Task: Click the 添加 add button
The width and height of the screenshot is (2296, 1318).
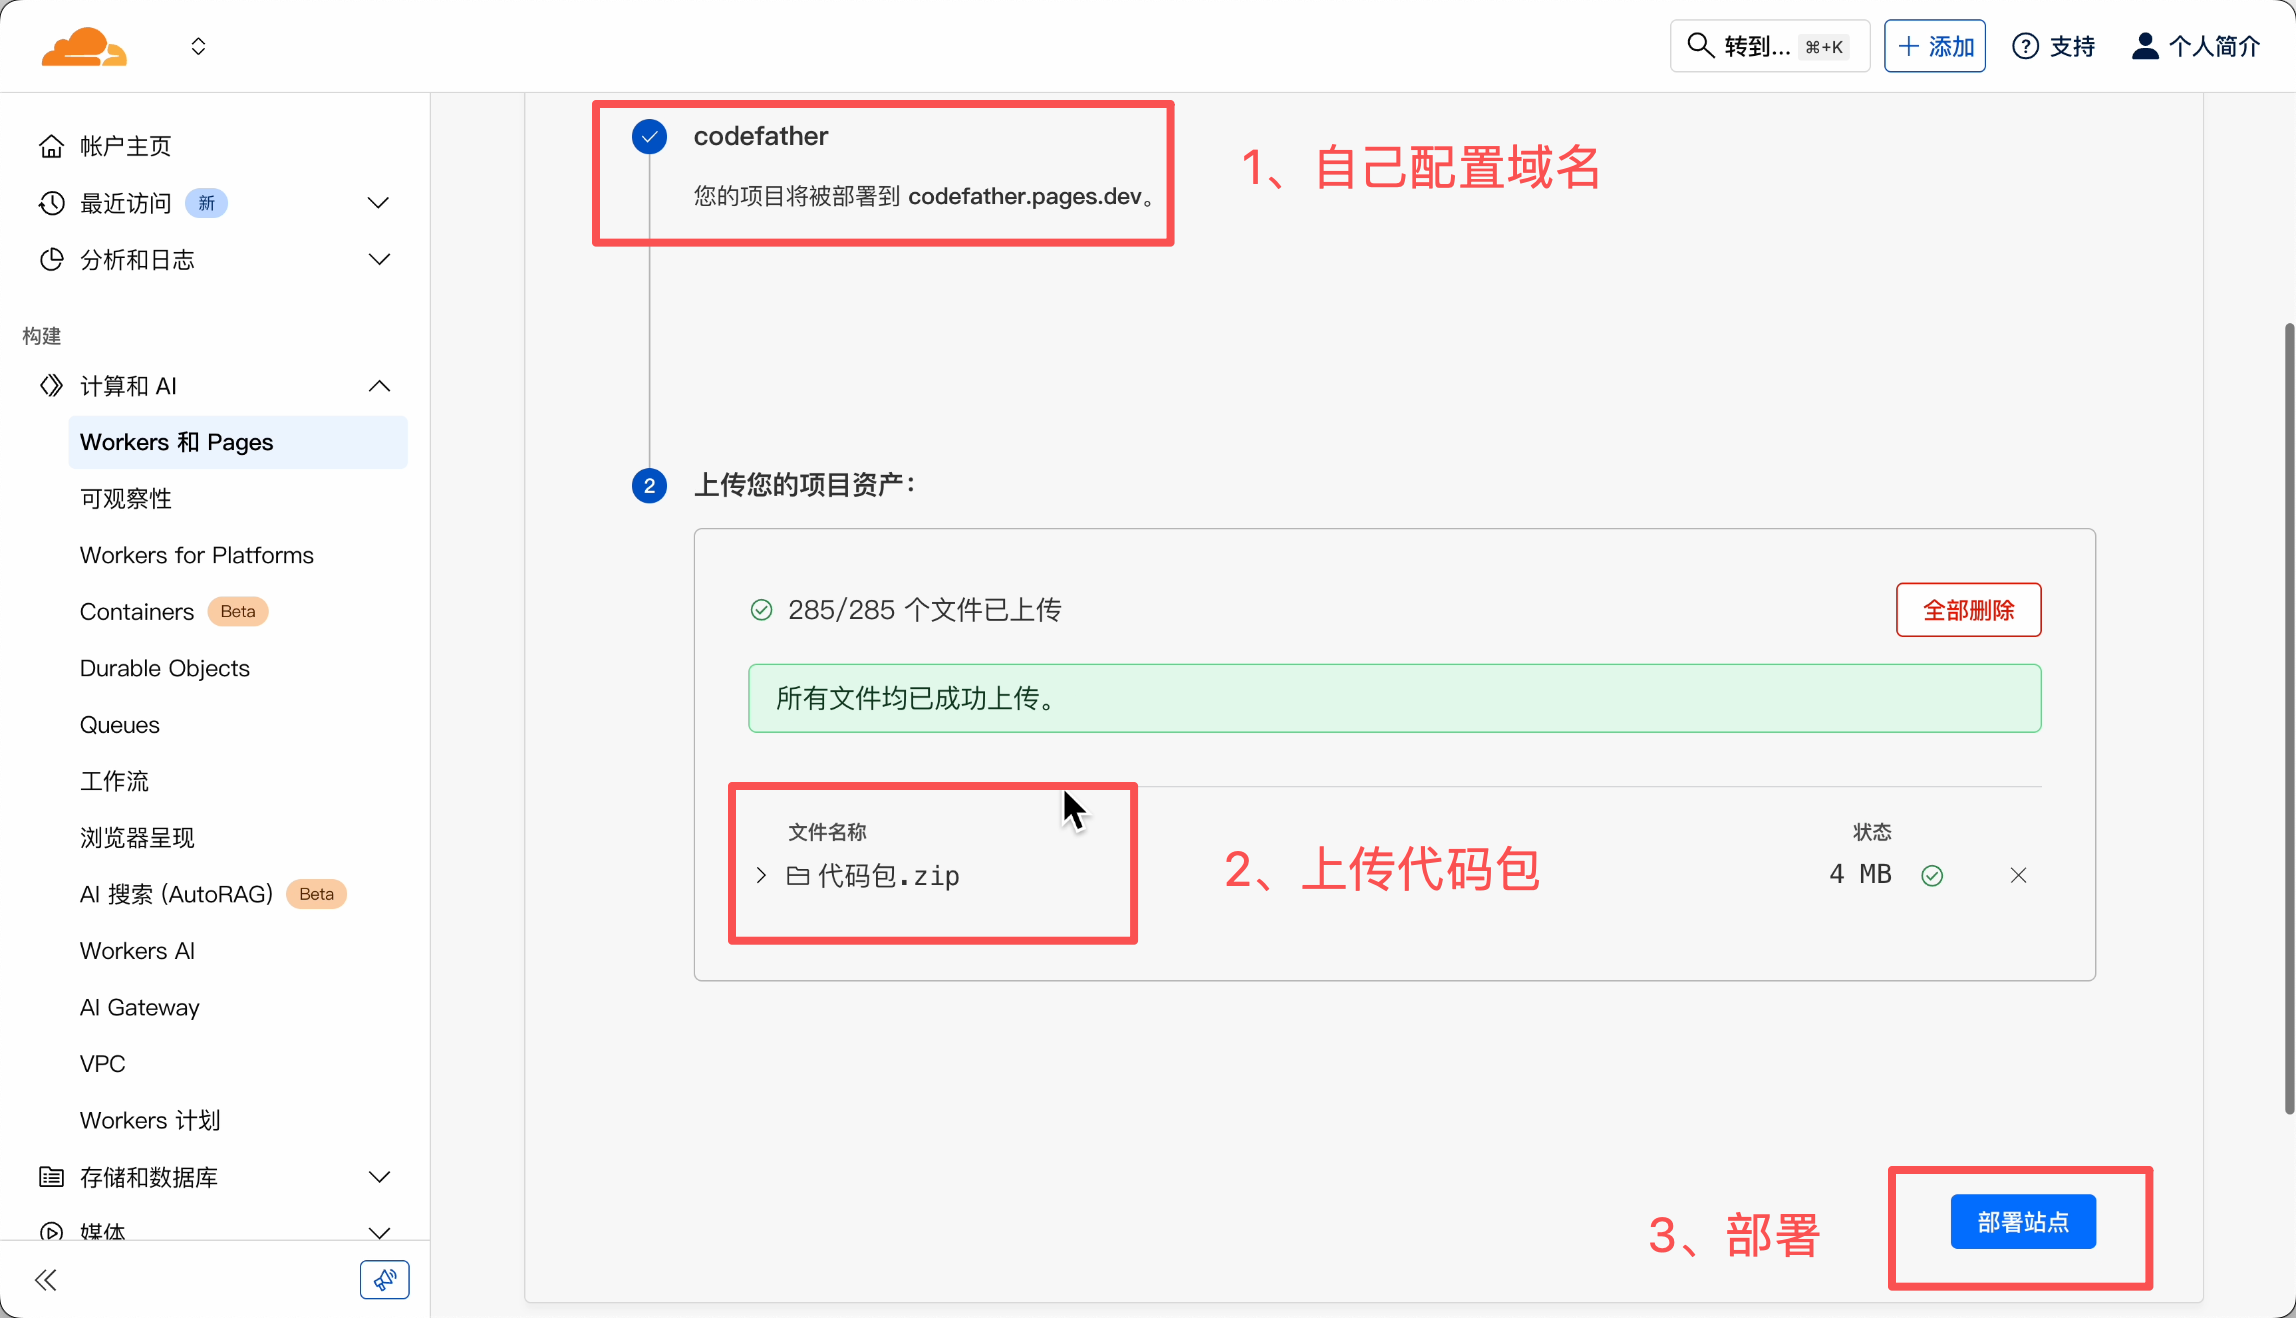Action: (x=1934, y=46)
